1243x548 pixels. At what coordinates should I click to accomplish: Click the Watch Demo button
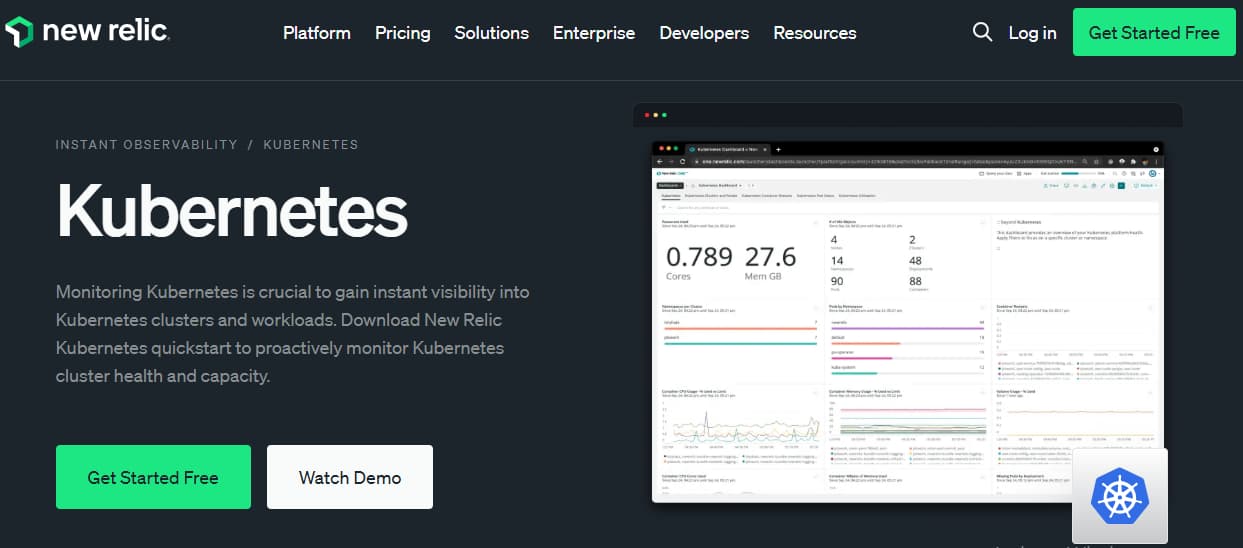350,477
